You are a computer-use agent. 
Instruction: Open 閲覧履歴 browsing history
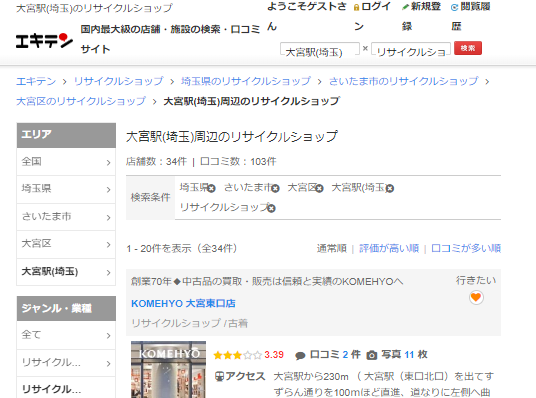coord(470,16)
